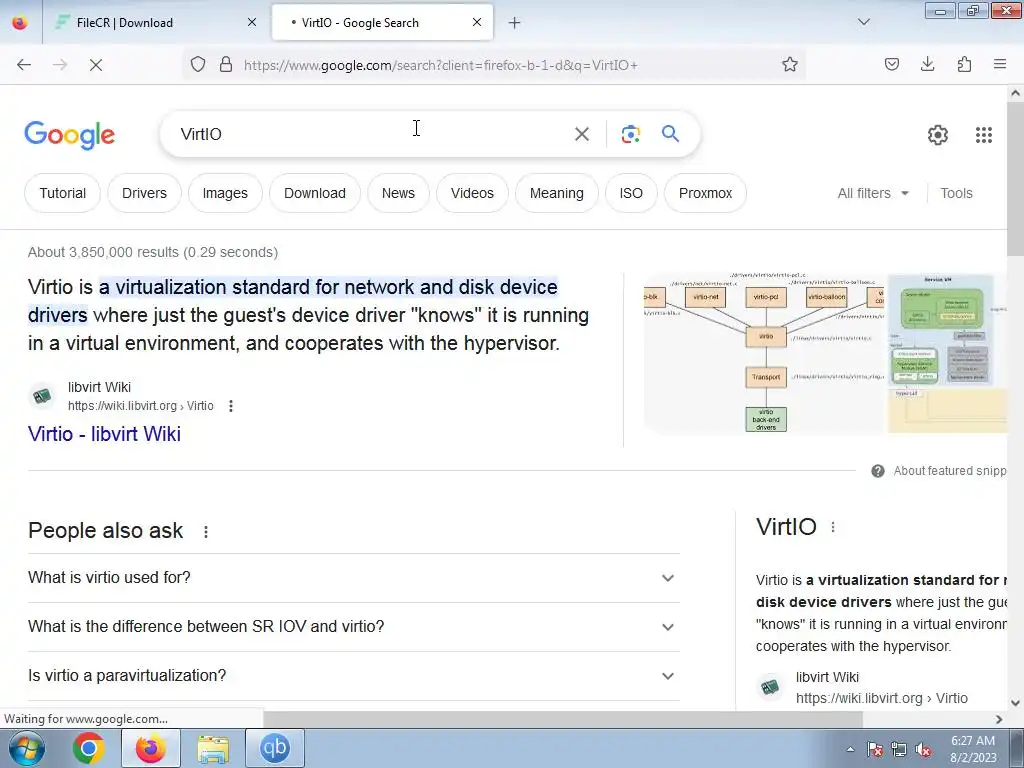Screen dimensions: 1024x768
Task: Select the Tutorial filter chip
Action: pos(62,193)
